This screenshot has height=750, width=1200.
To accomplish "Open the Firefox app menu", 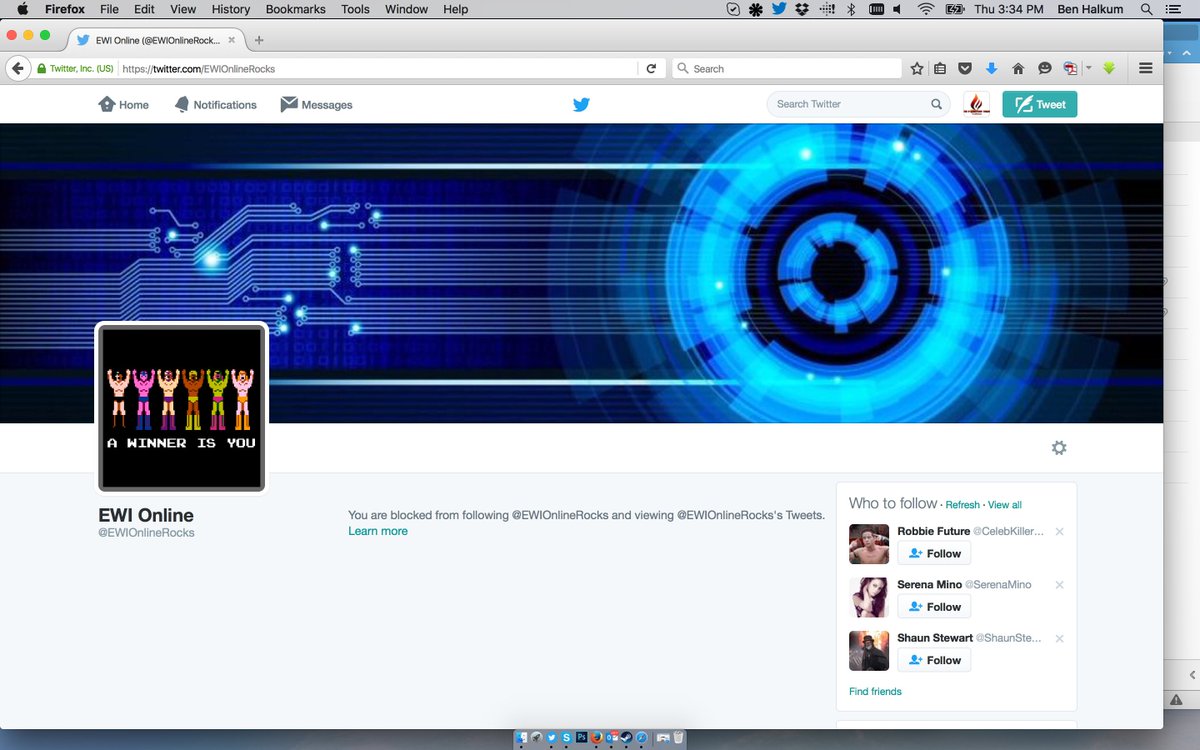I will (65, 9).
